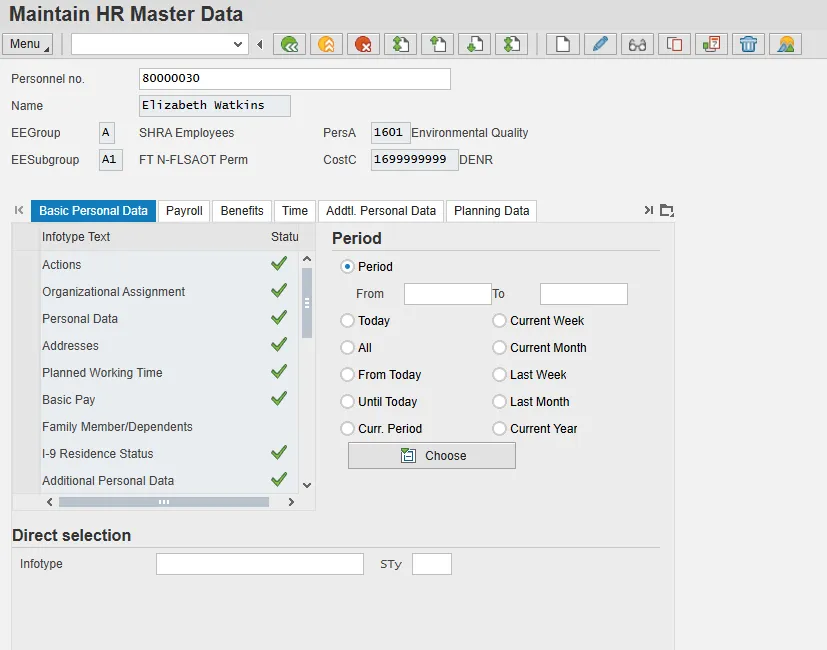Viewport: 827px width, 650px height.
Task: Click the Create blank page icon
Action: (x=563, y=44)
